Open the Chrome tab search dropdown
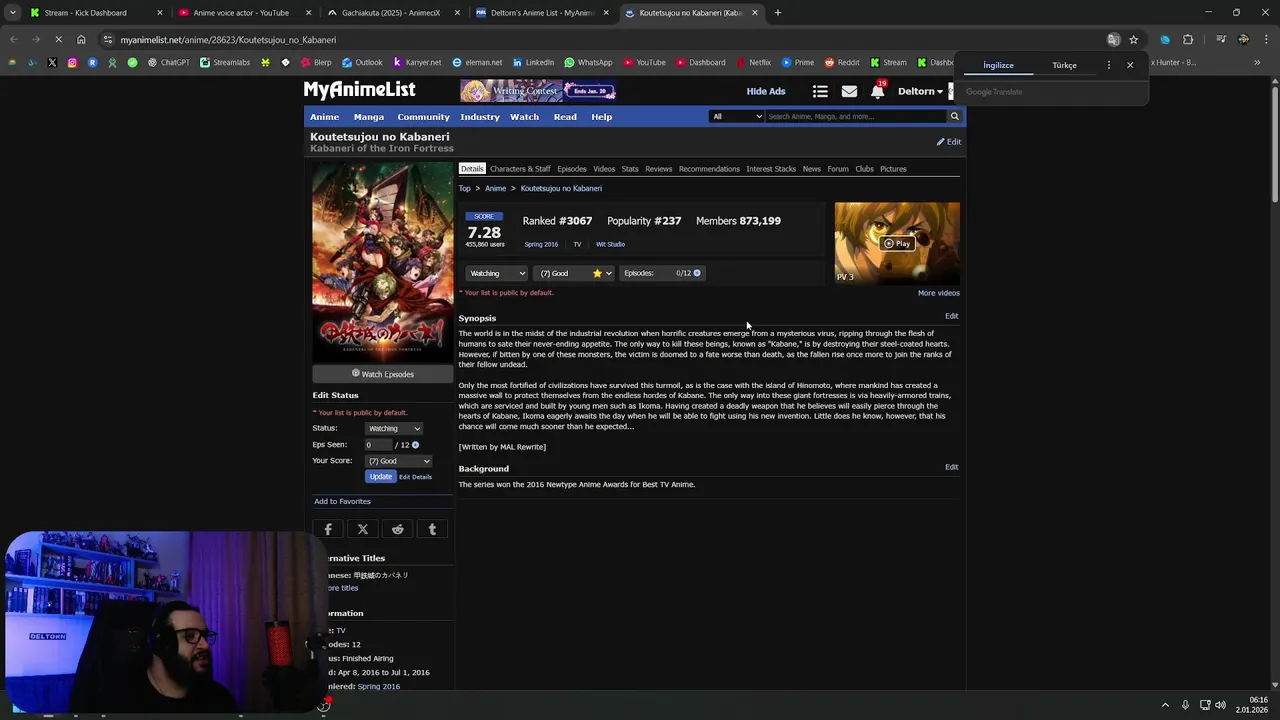This screenshot has height=720, width=1280. click(x=12, y=13)
